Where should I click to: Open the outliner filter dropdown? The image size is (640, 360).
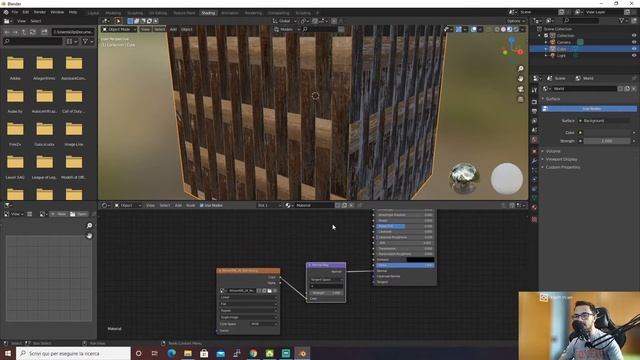pos(624,20)
